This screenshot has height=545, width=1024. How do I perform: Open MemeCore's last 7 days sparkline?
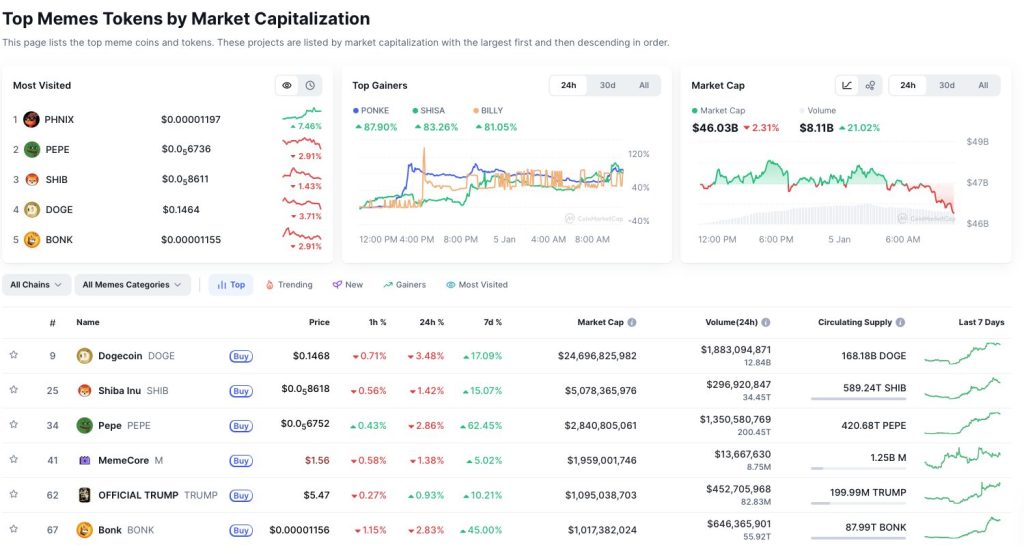pos(962,460)
